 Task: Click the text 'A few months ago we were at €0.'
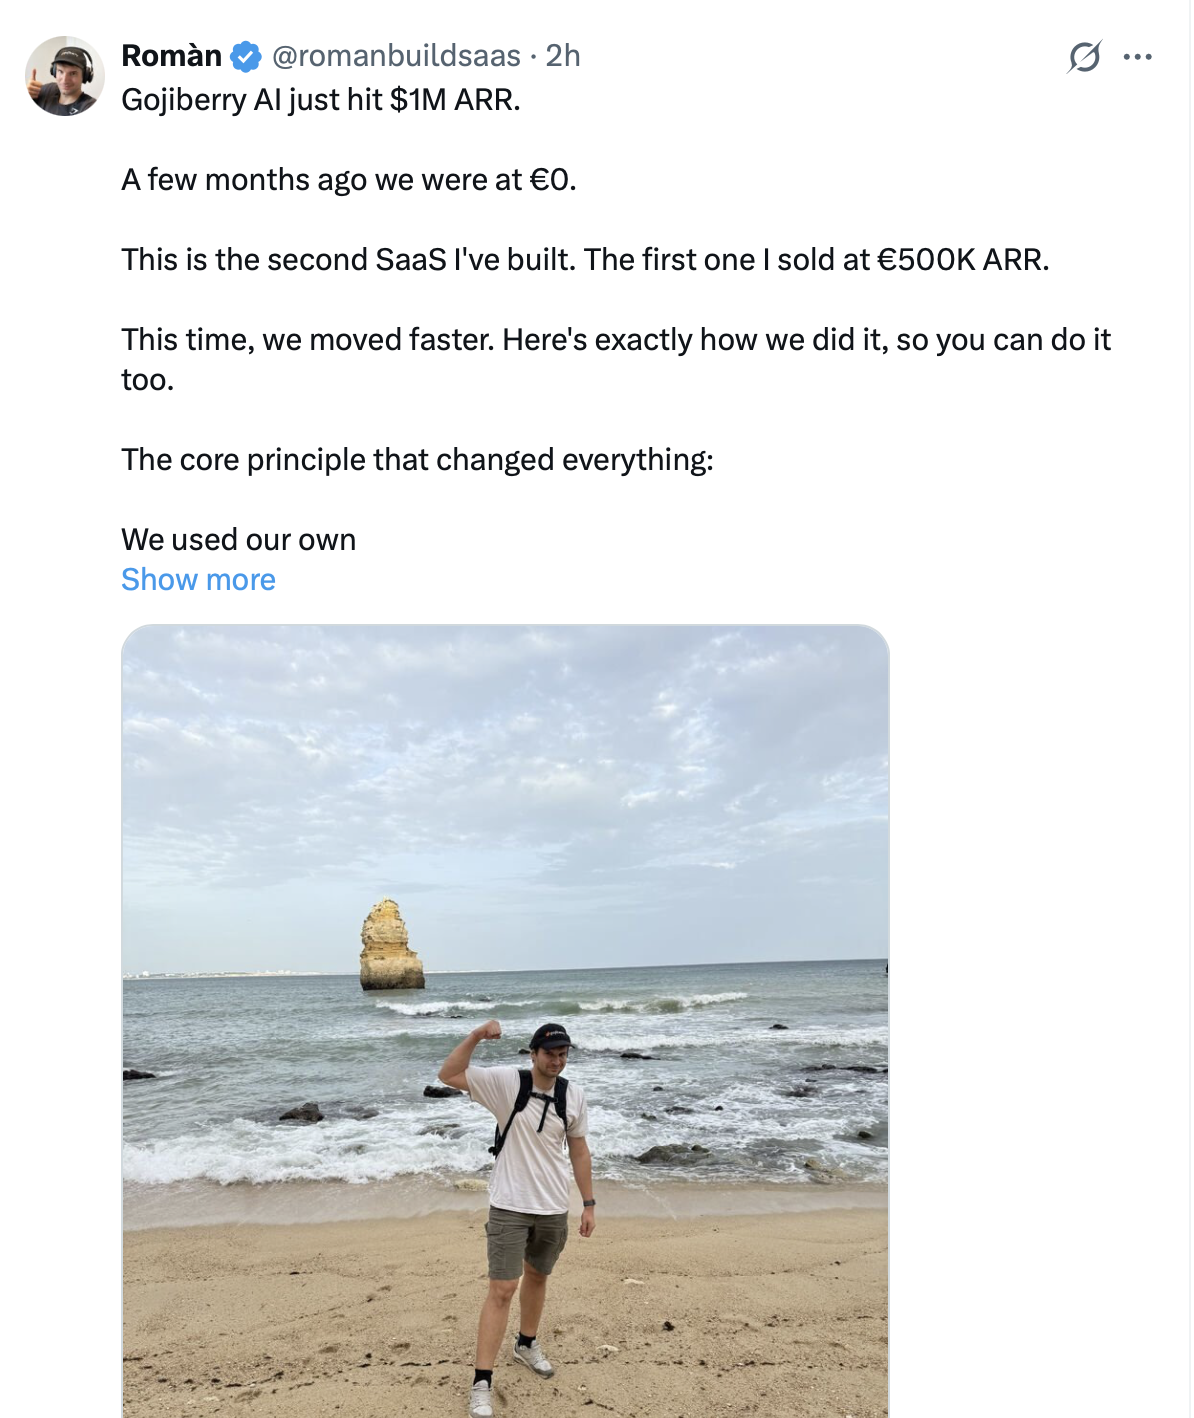click(349, 180)
